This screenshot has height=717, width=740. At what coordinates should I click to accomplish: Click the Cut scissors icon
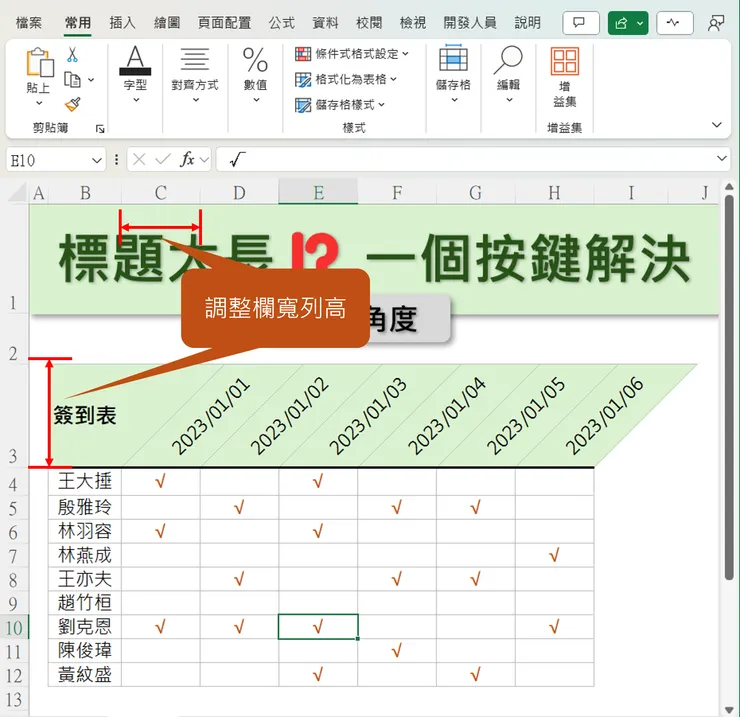[x=72, y=54]
